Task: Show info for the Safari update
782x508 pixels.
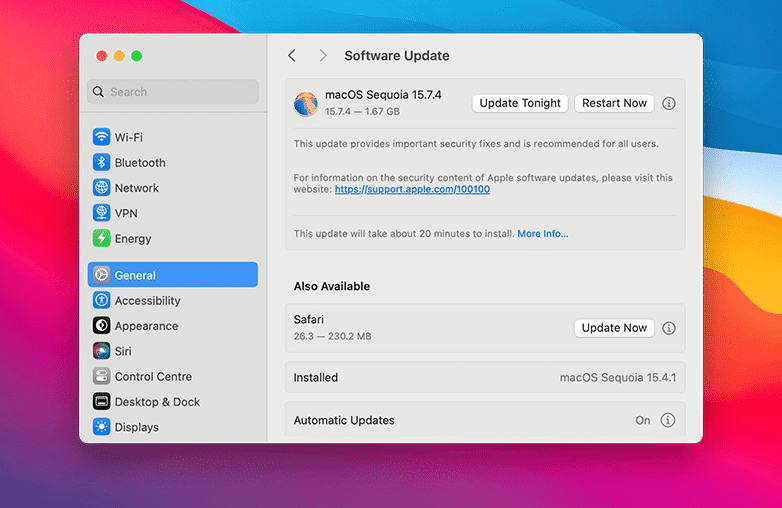Action: click(669, 328)
